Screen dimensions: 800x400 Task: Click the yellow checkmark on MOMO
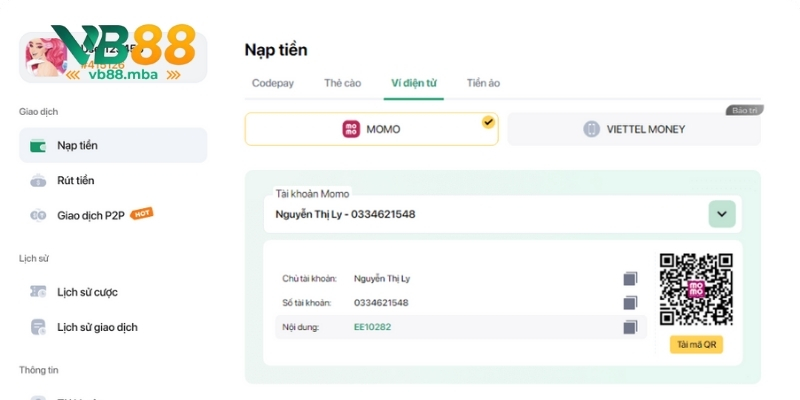point(488,122)
